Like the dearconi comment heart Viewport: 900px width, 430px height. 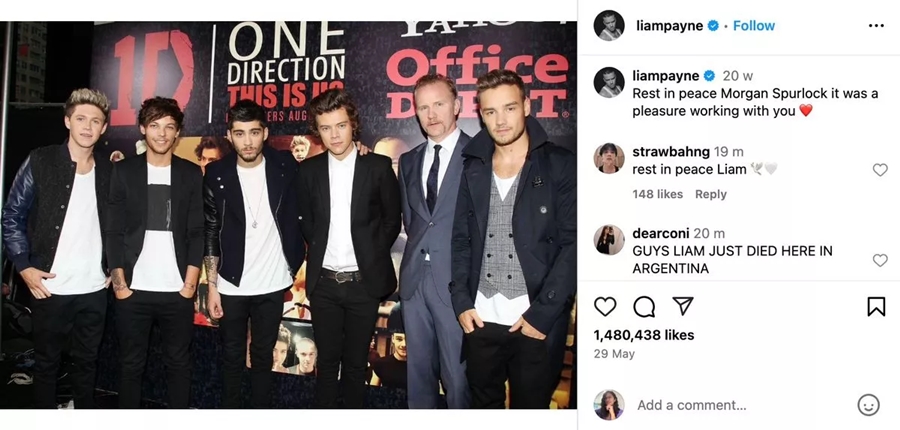coord(880,260)
